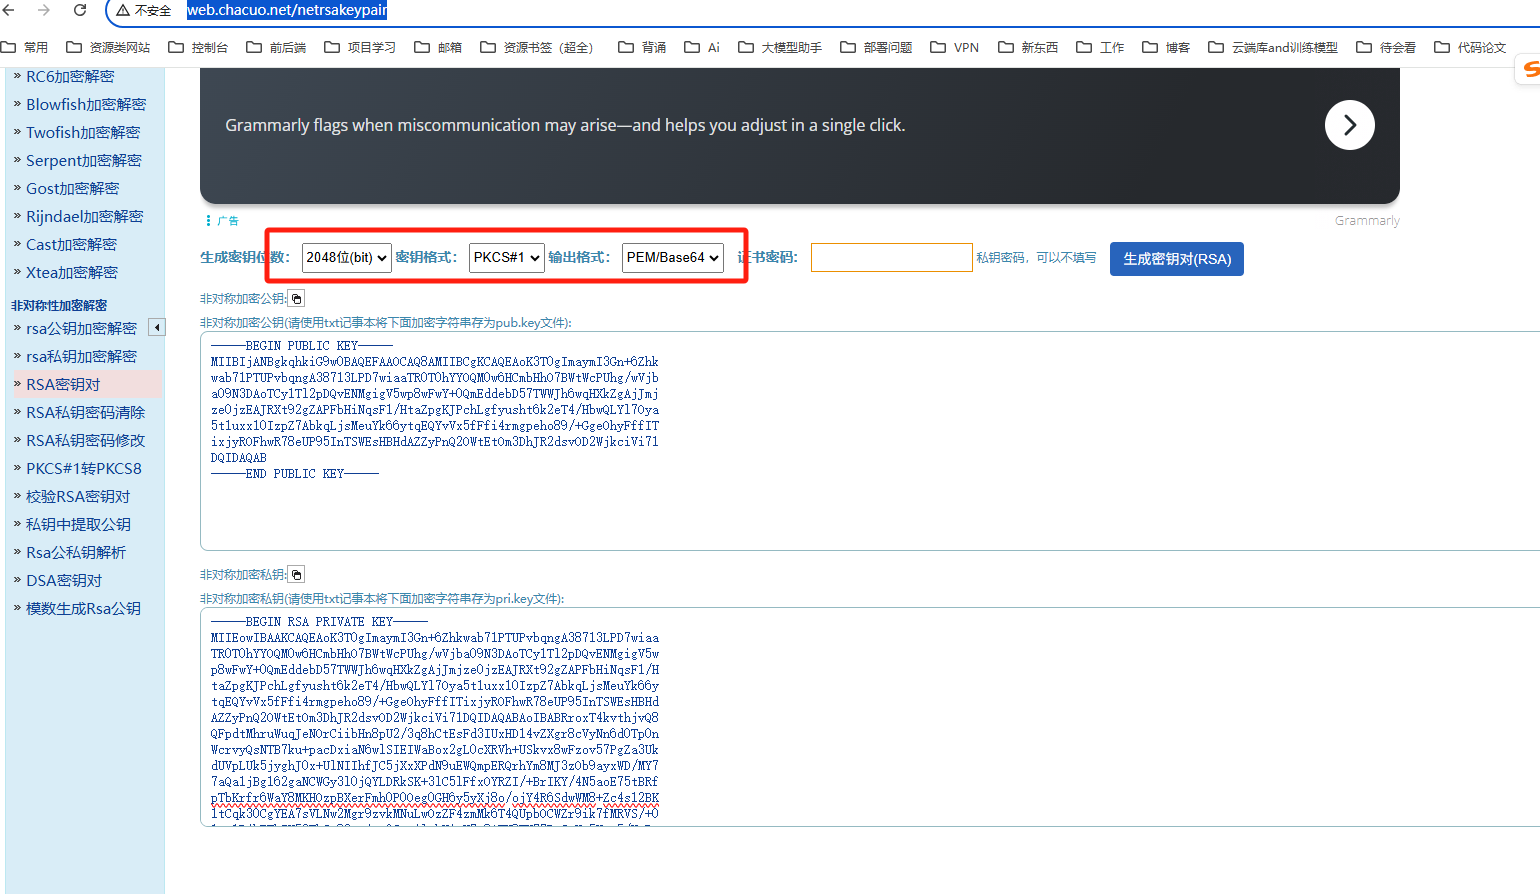Viewport: 1540px width, 894px height.
Task: Open the PKCS#1 key format dropdown
Action: [x=507, y=257]
